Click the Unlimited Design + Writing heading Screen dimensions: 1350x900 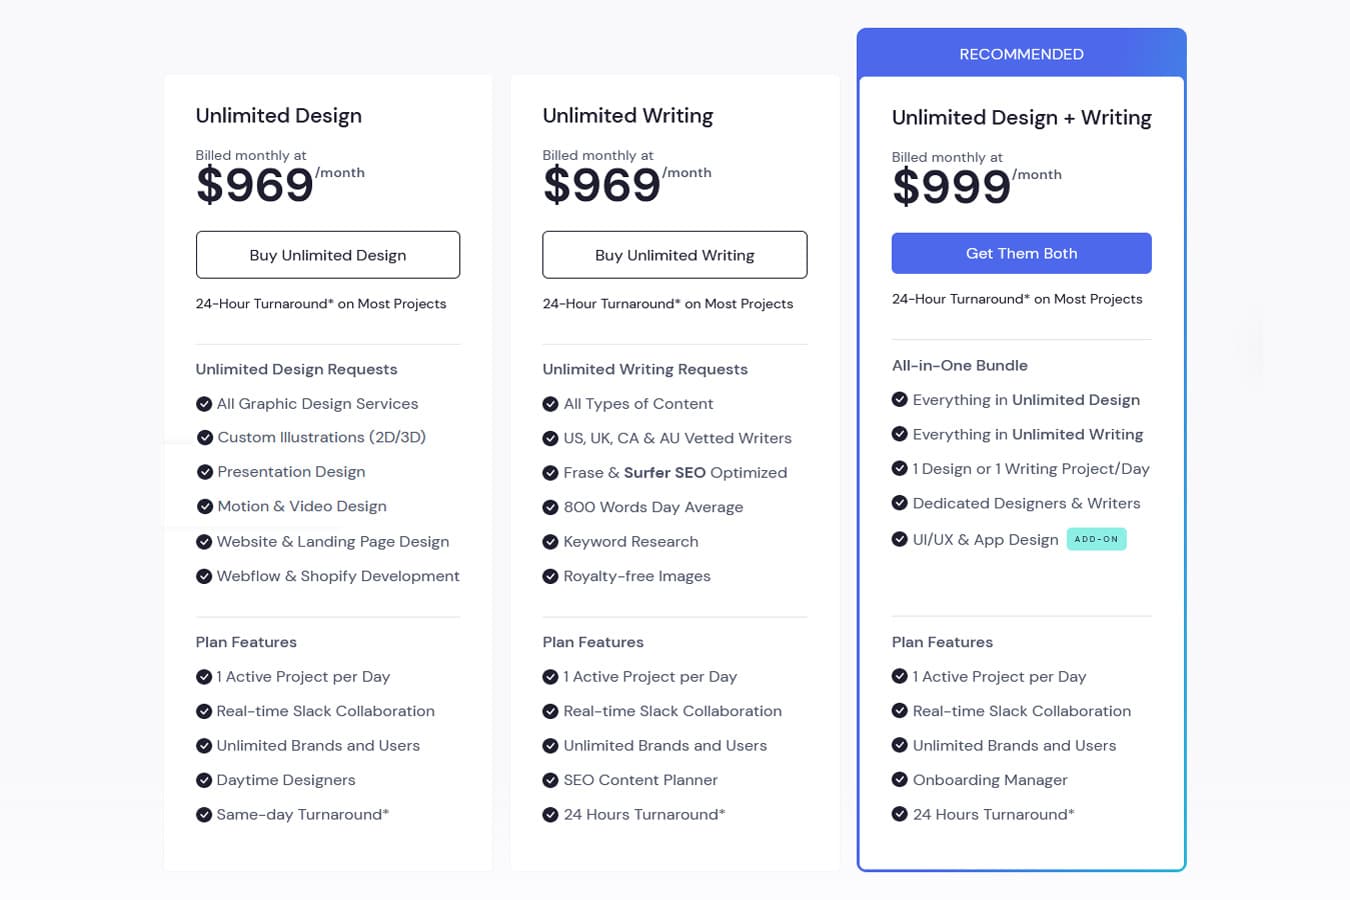tap(1021, 118)
